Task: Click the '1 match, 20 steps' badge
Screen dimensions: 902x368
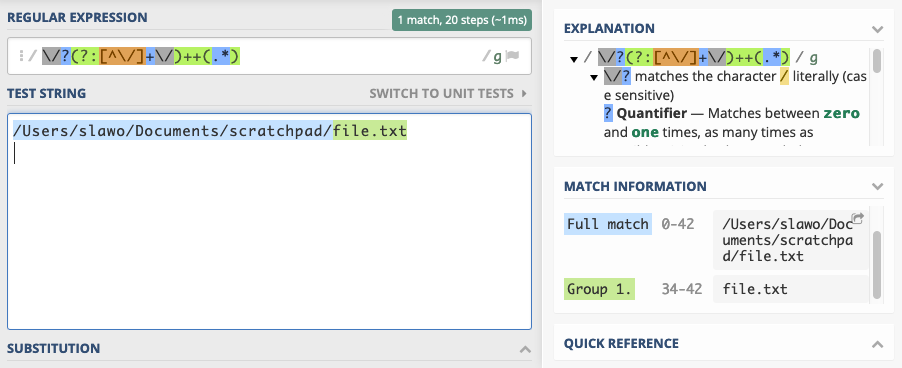Action: click(462, 20)
